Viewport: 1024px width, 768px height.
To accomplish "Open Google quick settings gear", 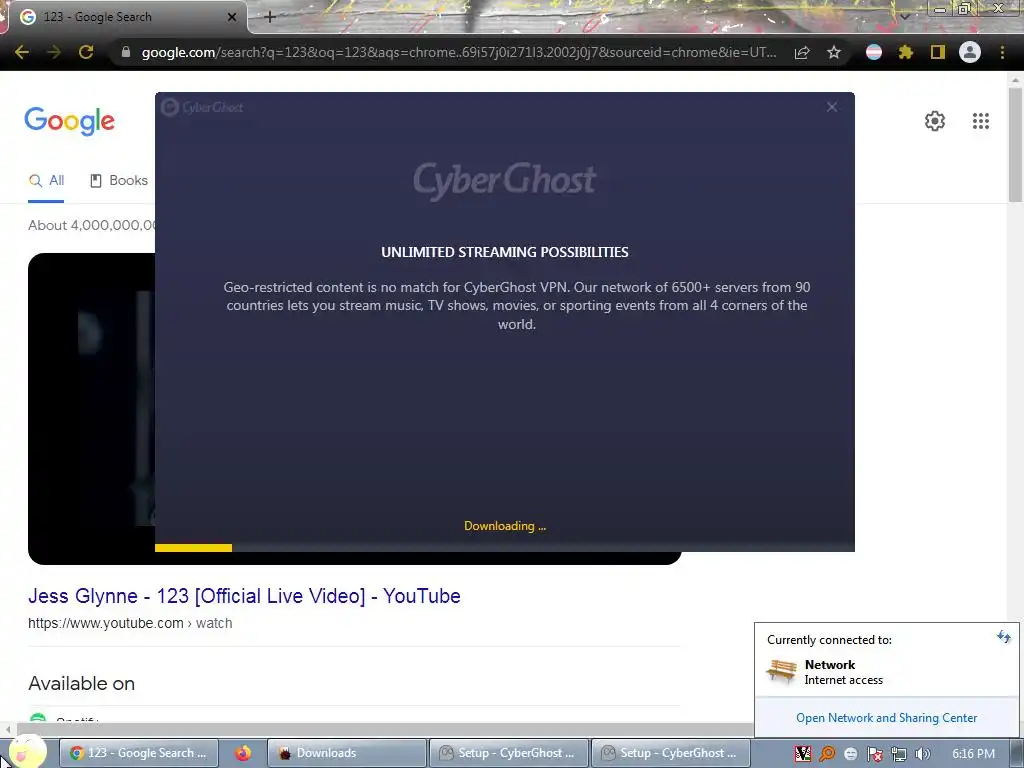I will pyautogui.click(x=935, y=121).
